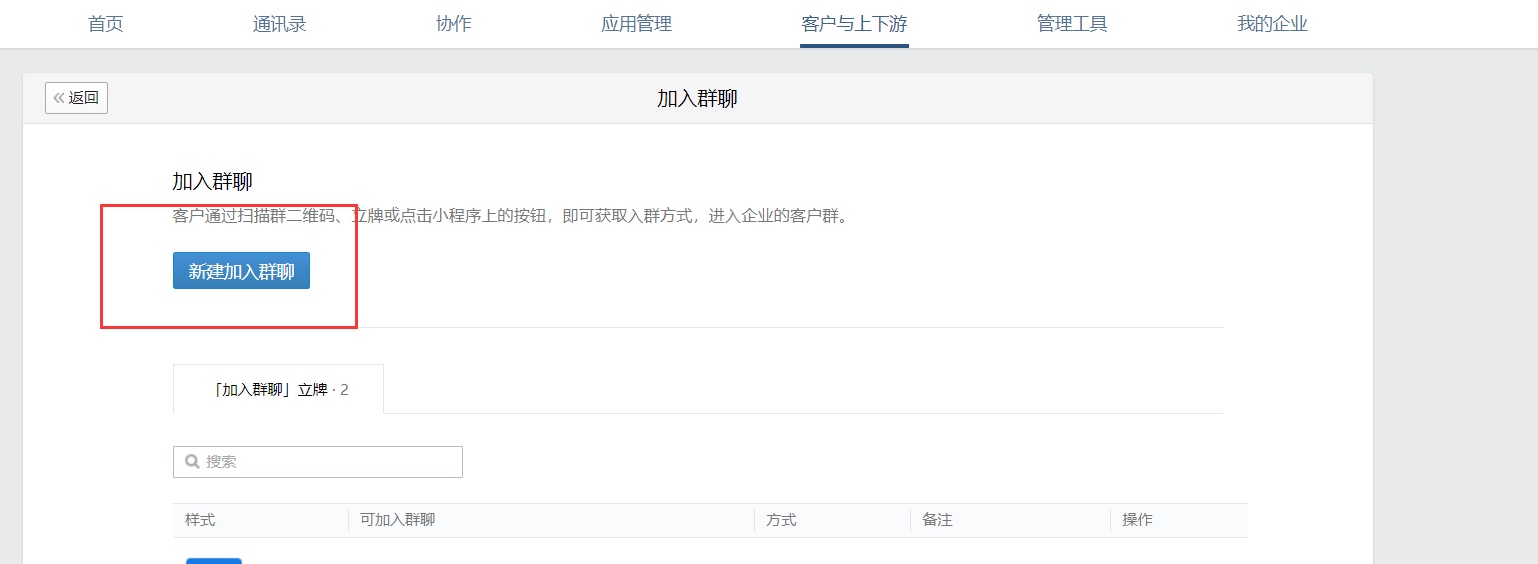
Task: Switch to the 协作 tab
Action: pos(454,24)
